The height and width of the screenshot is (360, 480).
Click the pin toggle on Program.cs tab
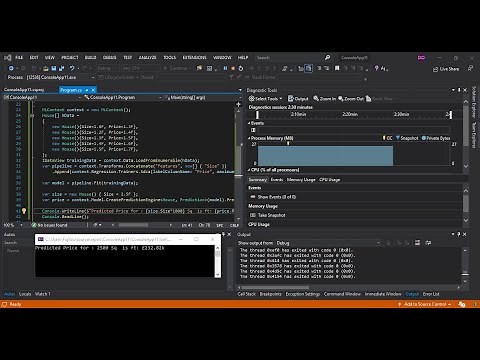[x=87, y=90]
